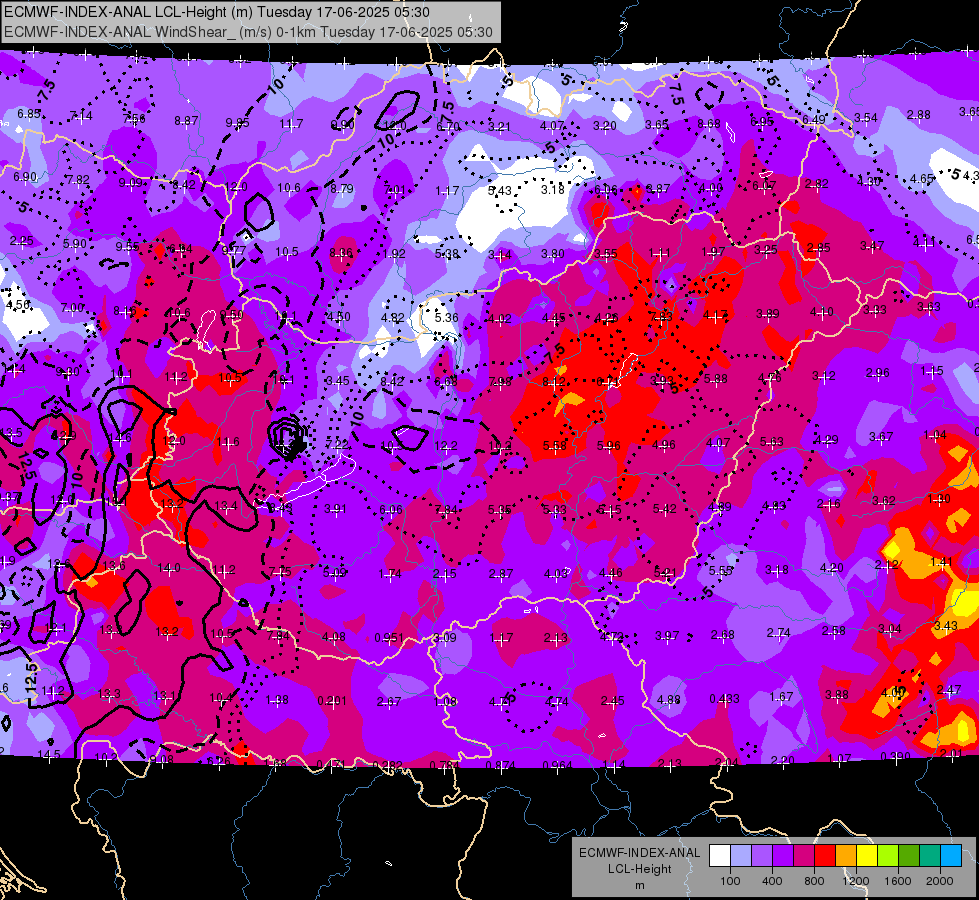Screen dimensions: 979x900
Task: Click the wind shear value 13.4
Action: point(226,506)
